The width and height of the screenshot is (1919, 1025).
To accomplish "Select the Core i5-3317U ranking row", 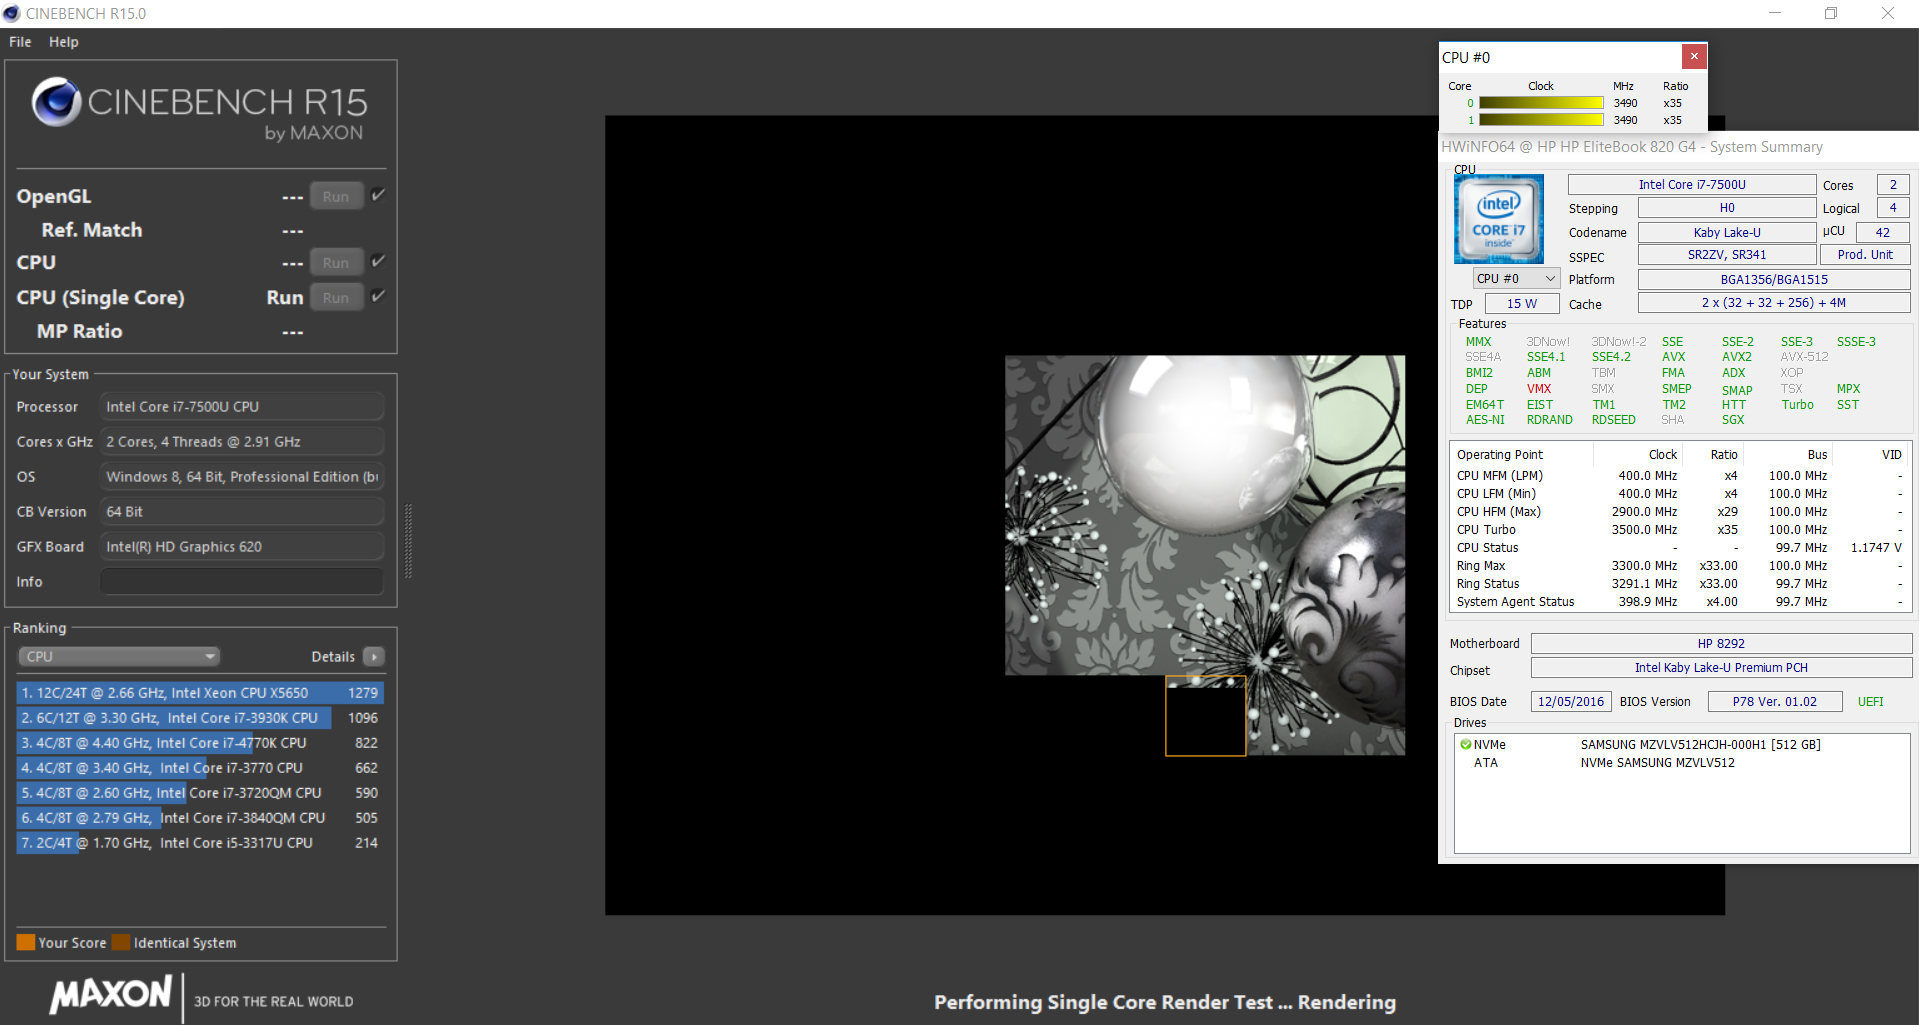I will [200, 843].
